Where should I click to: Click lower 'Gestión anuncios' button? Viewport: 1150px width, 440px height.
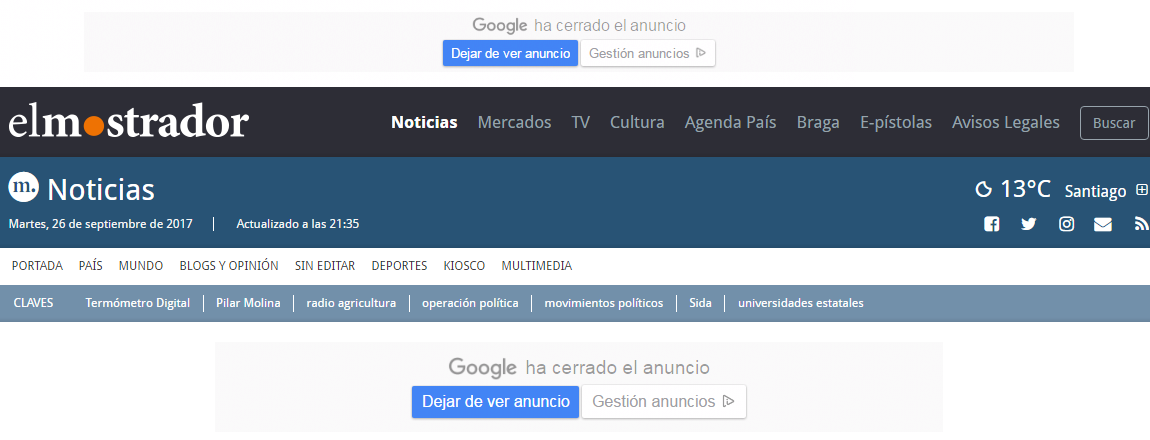(663, 402)
